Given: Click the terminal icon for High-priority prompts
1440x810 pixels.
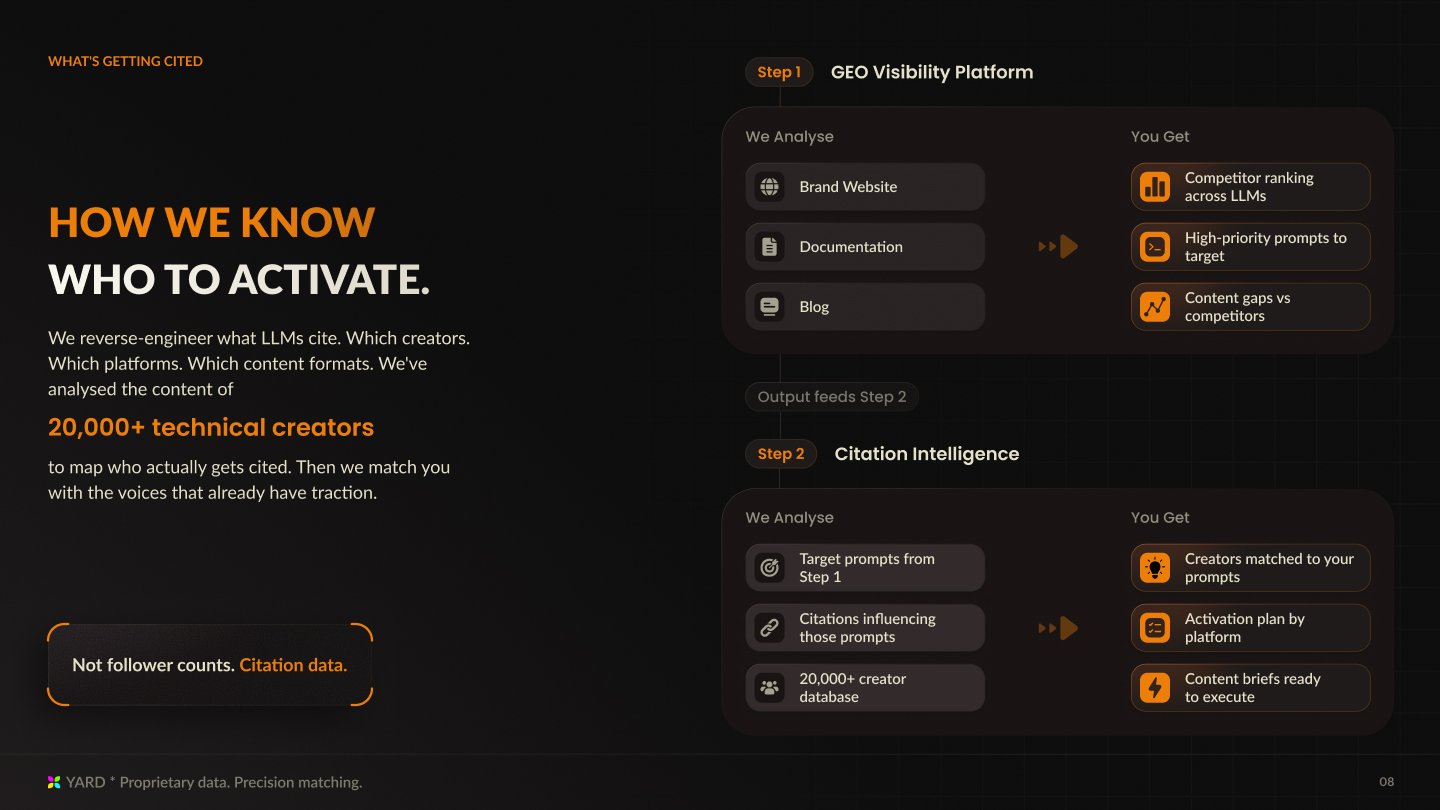Looking at the screenshot, I should [x=1155, y=247].
